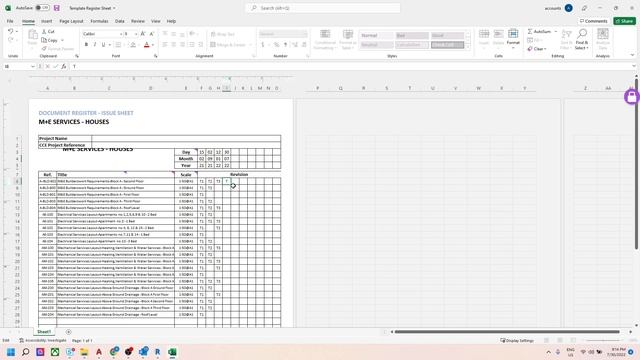Viewport: 640px width, 360px height.
Task: Click the Format as Table button
Action: [x=347, y=40]
